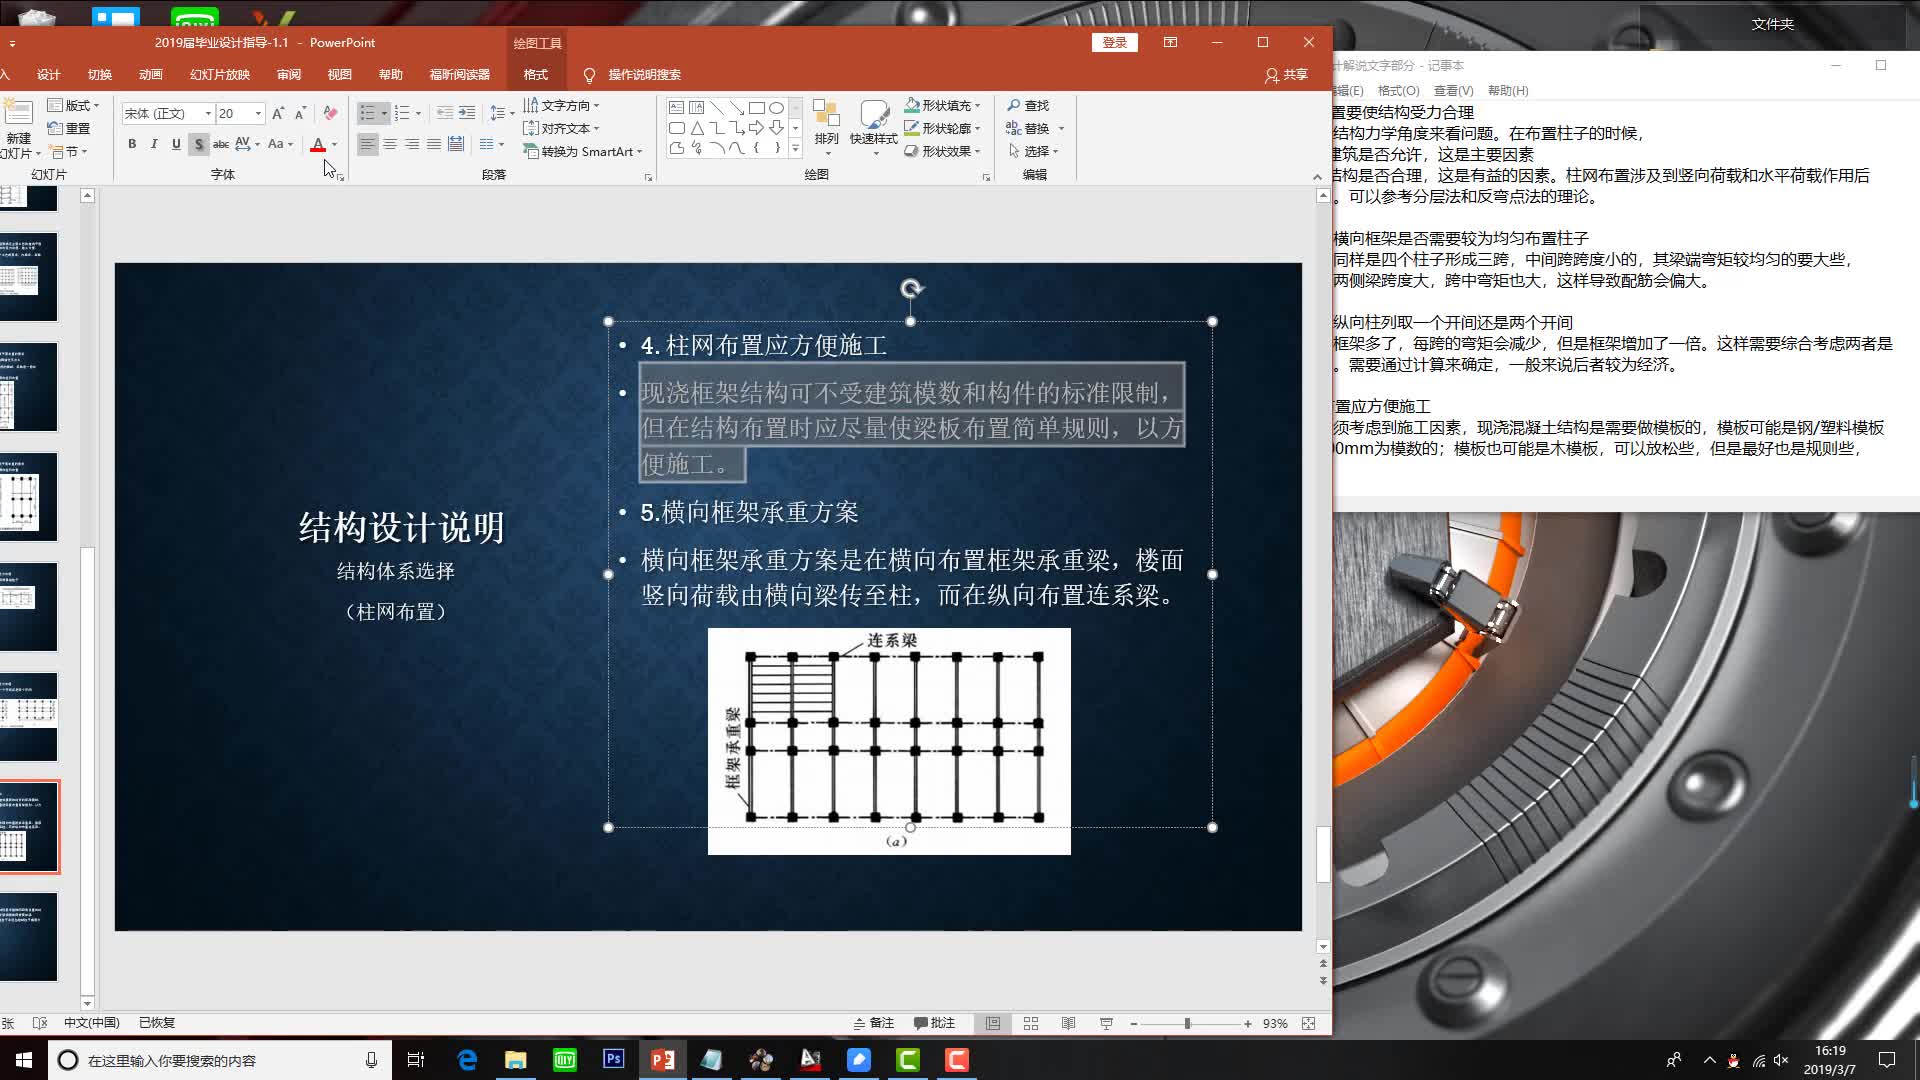
Task: Click the zoom slider handle
Action: [x=1187, y=1023]
